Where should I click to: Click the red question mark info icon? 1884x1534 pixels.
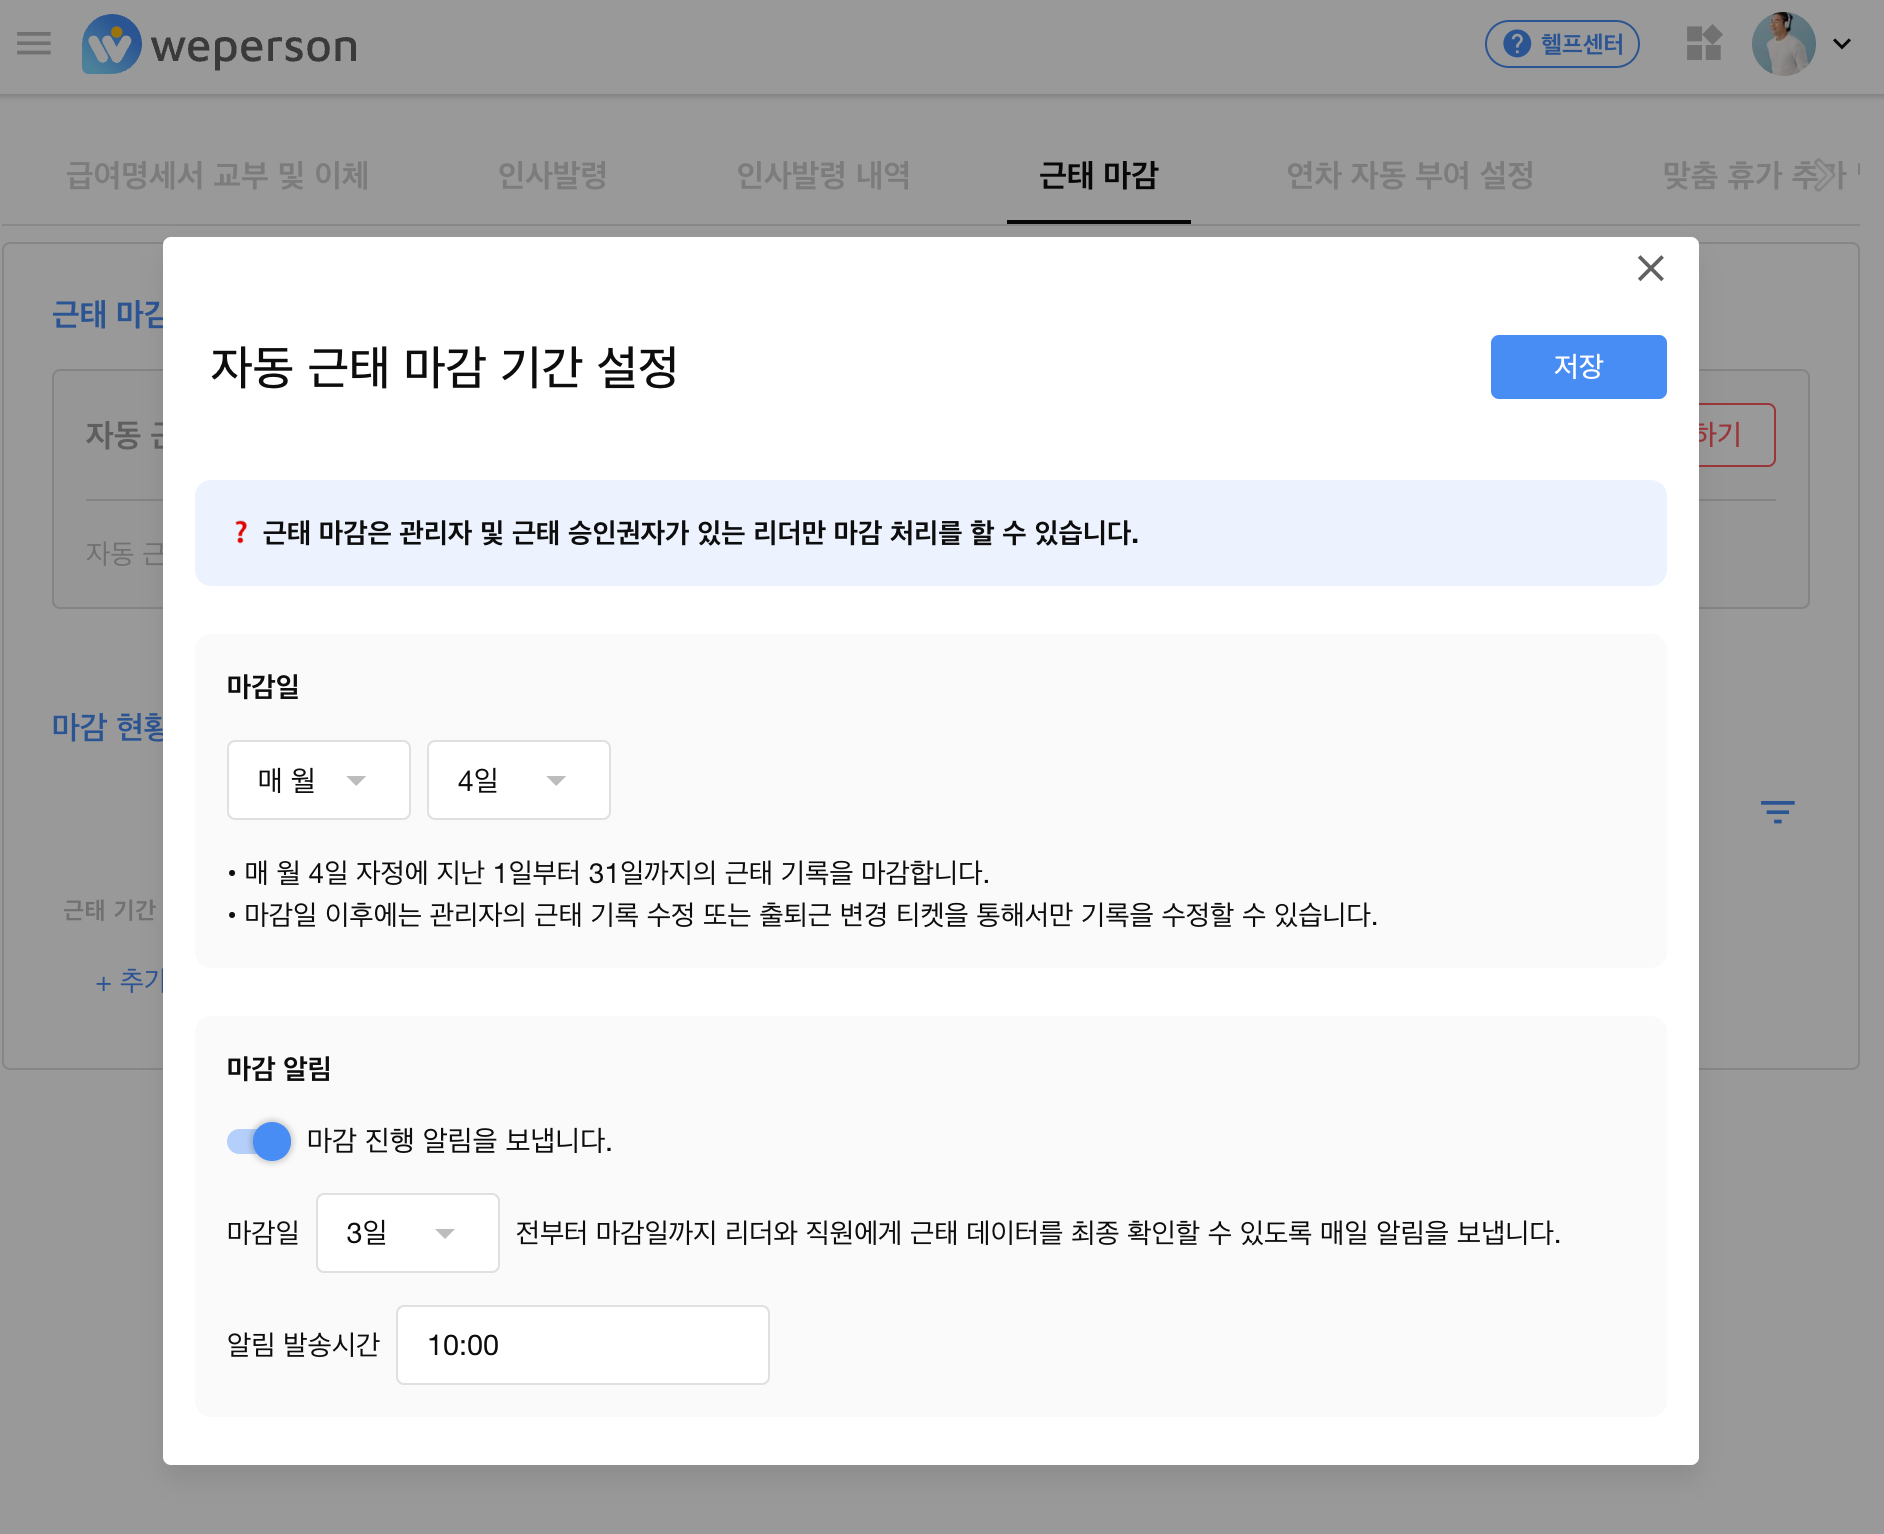pos(240,533)
